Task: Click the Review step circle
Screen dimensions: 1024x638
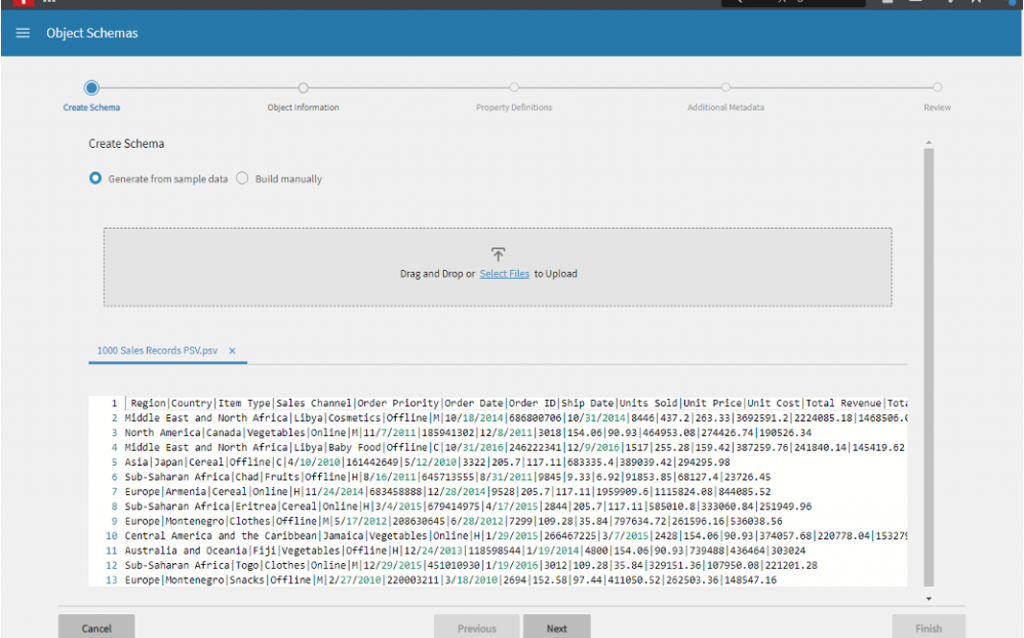Action: [937, 88]
